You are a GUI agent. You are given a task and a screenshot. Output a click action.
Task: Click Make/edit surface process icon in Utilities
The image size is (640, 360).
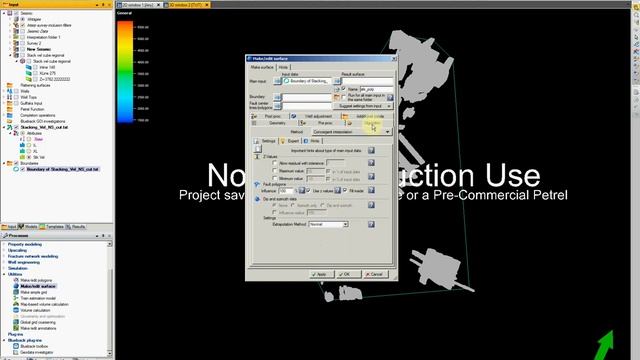tap(16, 286)
